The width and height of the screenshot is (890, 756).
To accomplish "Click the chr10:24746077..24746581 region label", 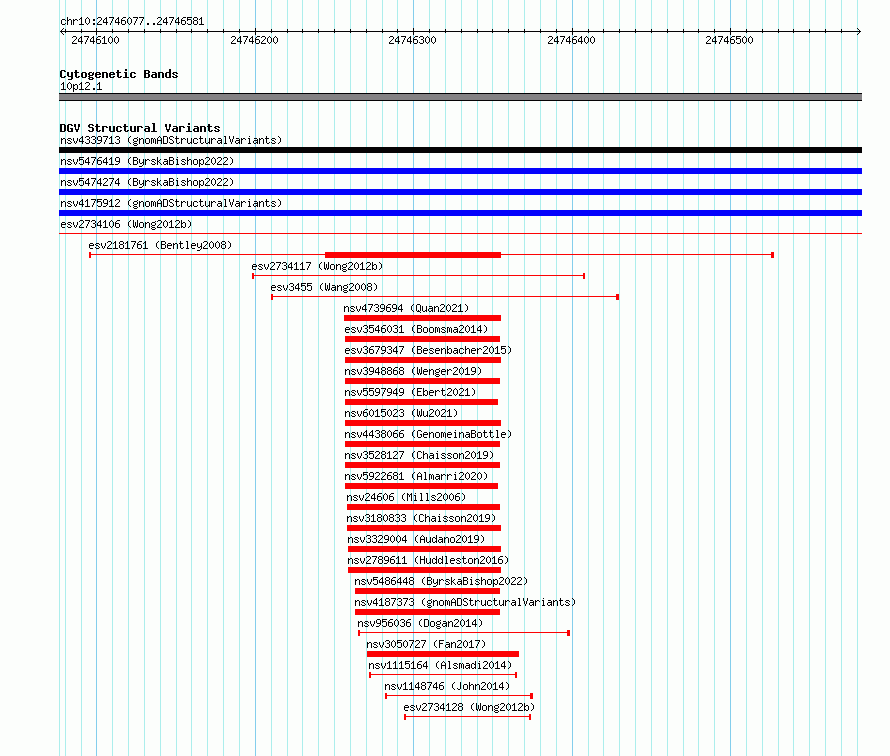I will pos(132,22).
